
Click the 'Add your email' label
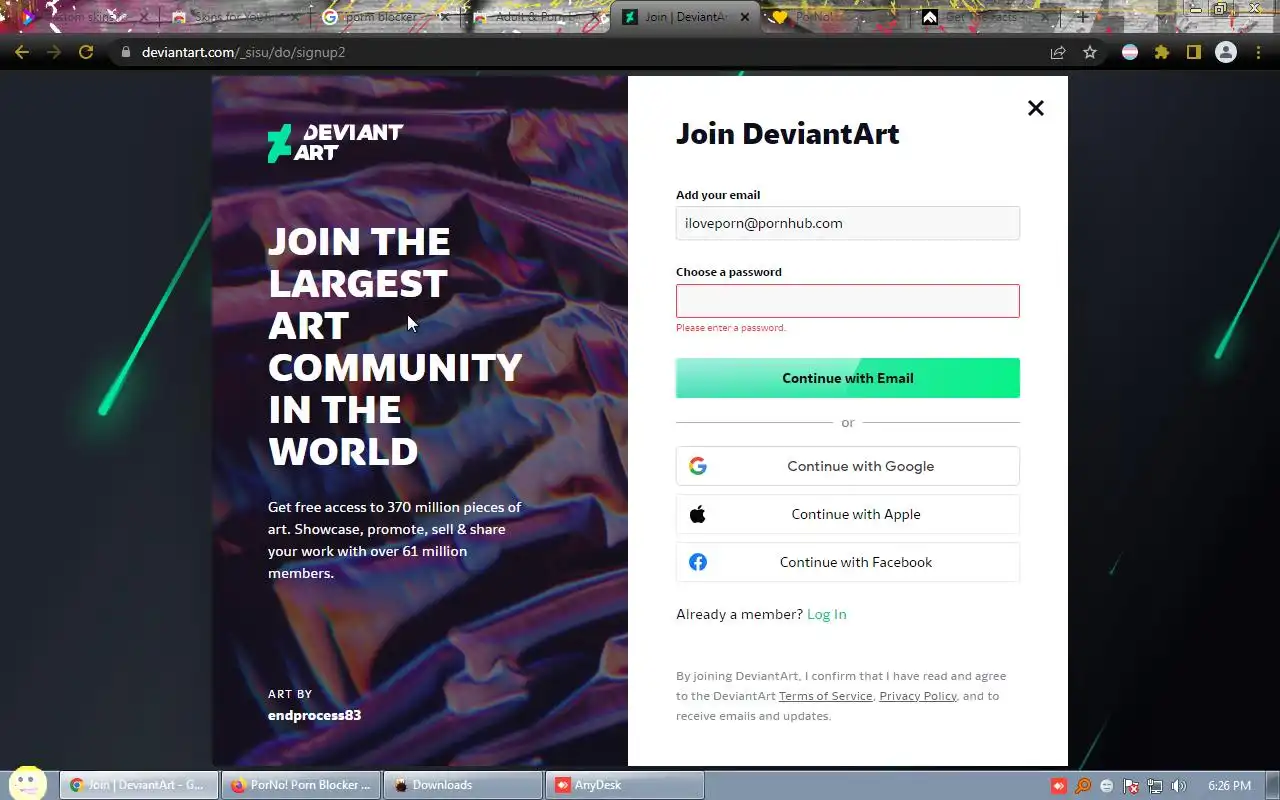coord(718,195)
